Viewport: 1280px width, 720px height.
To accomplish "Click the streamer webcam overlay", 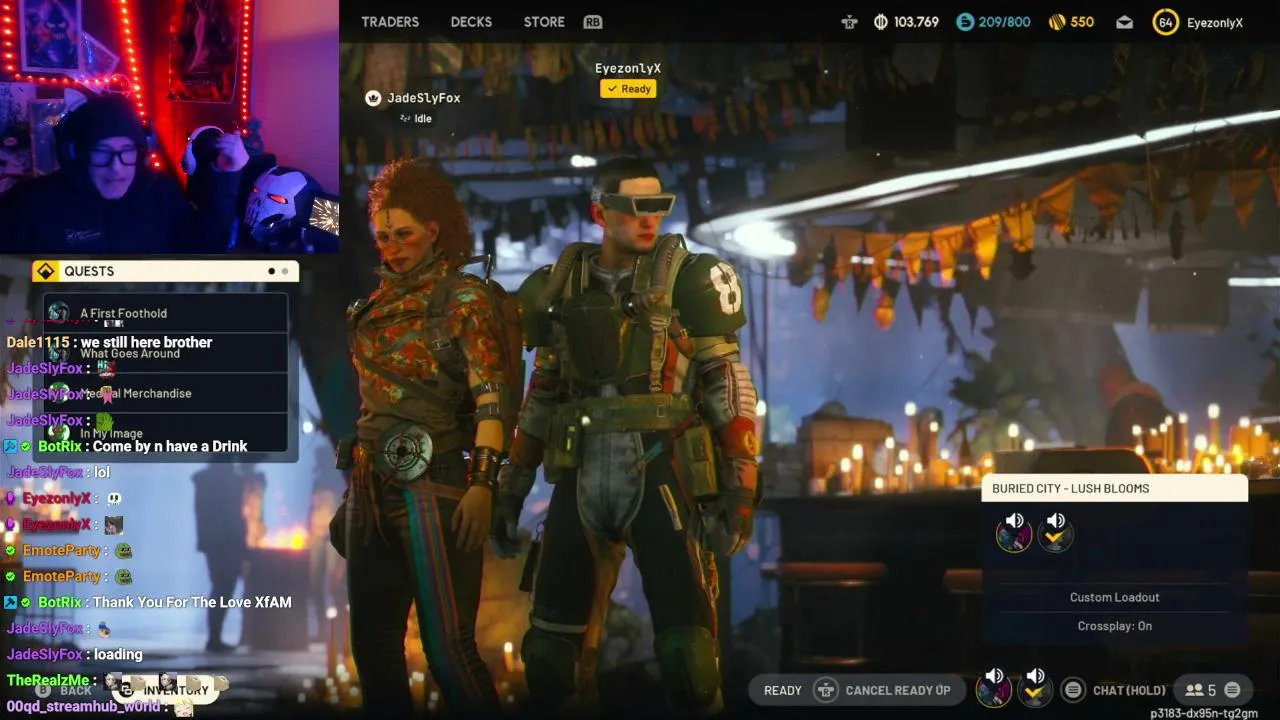I will (170, 127).
